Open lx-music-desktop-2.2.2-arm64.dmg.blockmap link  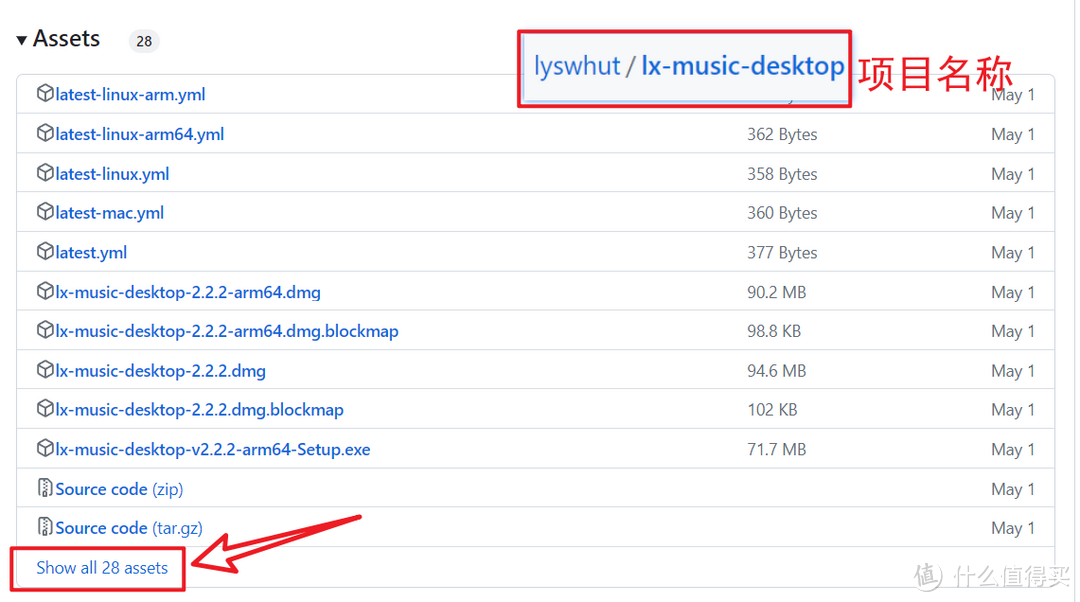pos(227,331)
